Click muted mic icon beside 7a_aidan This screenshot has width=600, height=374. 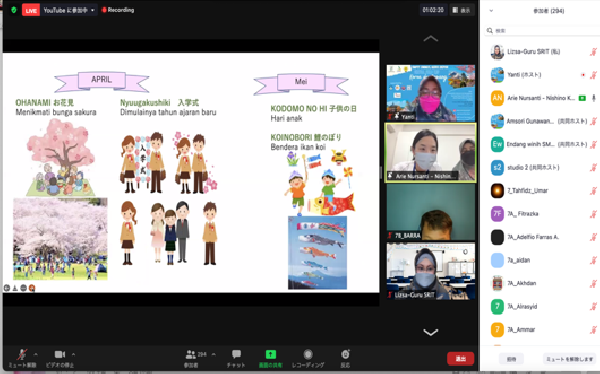[593, 260]
